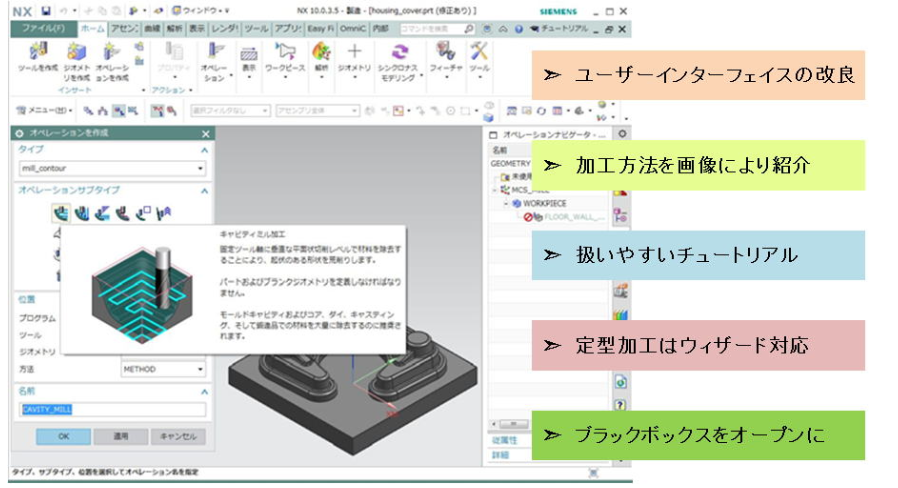Select the Cavity Mill subtype icon
Screen dimensions: 898x488
tap(61, 214)
